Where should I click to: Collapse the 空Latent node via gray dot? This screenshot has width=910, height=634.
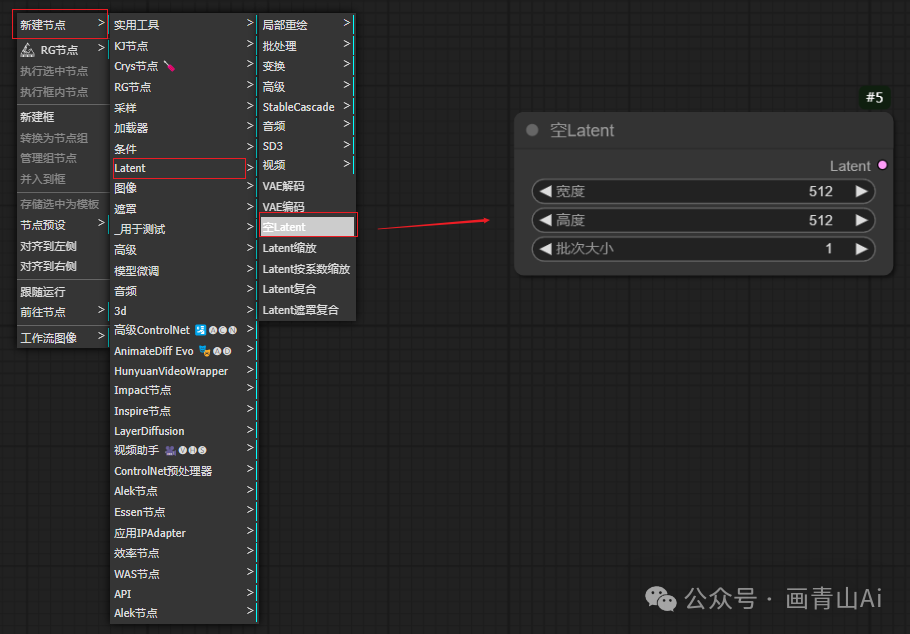pos(532,130)
